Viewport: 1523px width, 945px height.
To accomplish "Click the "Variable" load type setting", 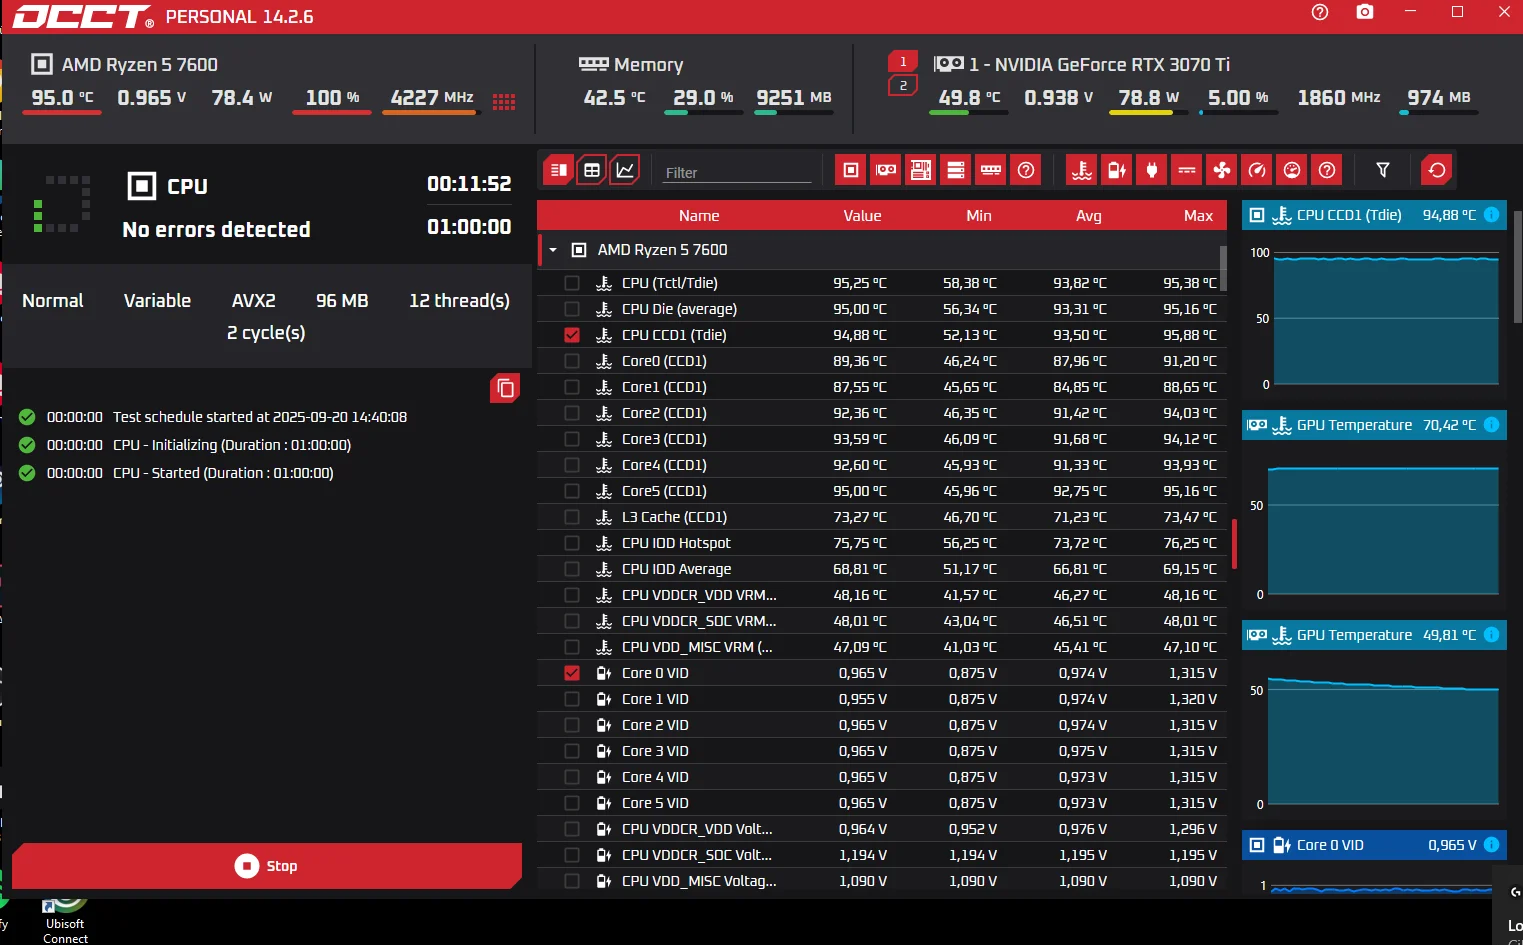I will [x=157, y=300].
